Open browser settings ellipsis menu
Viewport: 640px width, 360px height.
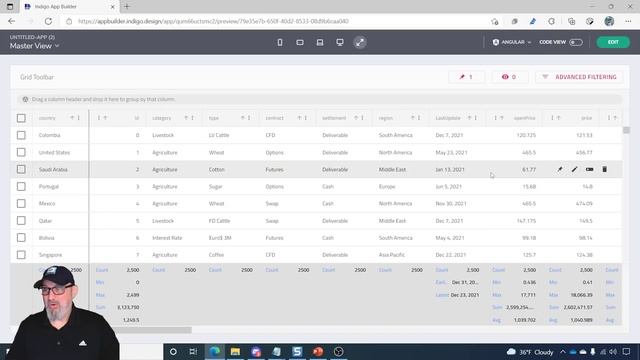(x=628, y=21)
